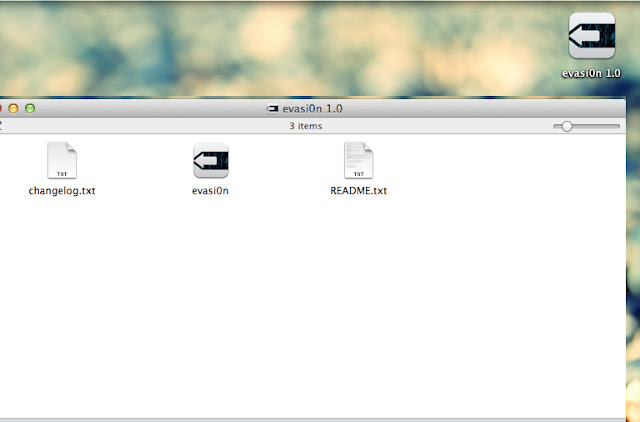Click the icon size slider knob
The height and width of the screenshot is (422, 640).
click(x=567, y=127)
